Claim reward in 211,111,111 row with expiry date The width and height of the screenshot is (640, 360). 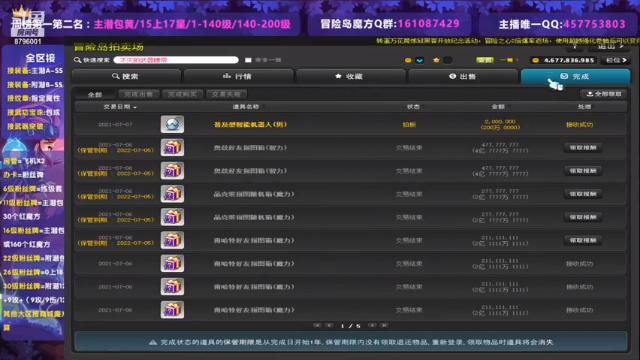point(583,240)
